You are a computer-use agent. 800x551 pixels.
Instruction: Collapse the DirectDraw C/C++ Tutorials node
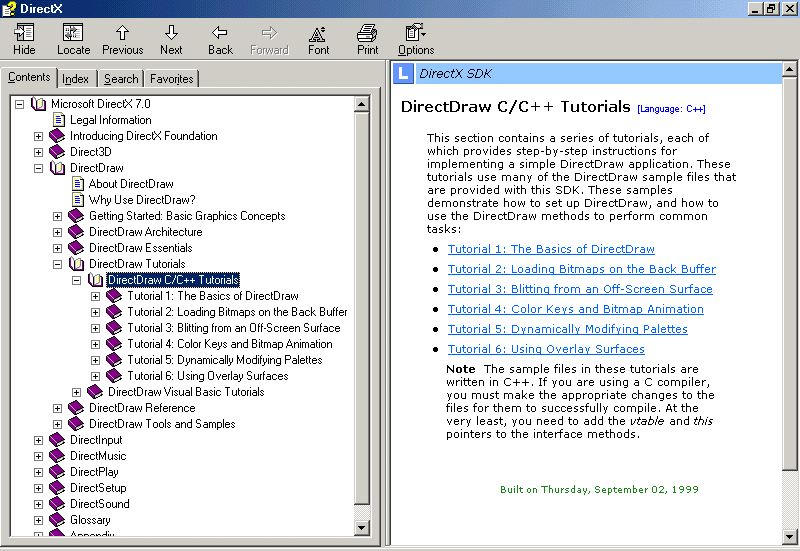tap(77, 280)
